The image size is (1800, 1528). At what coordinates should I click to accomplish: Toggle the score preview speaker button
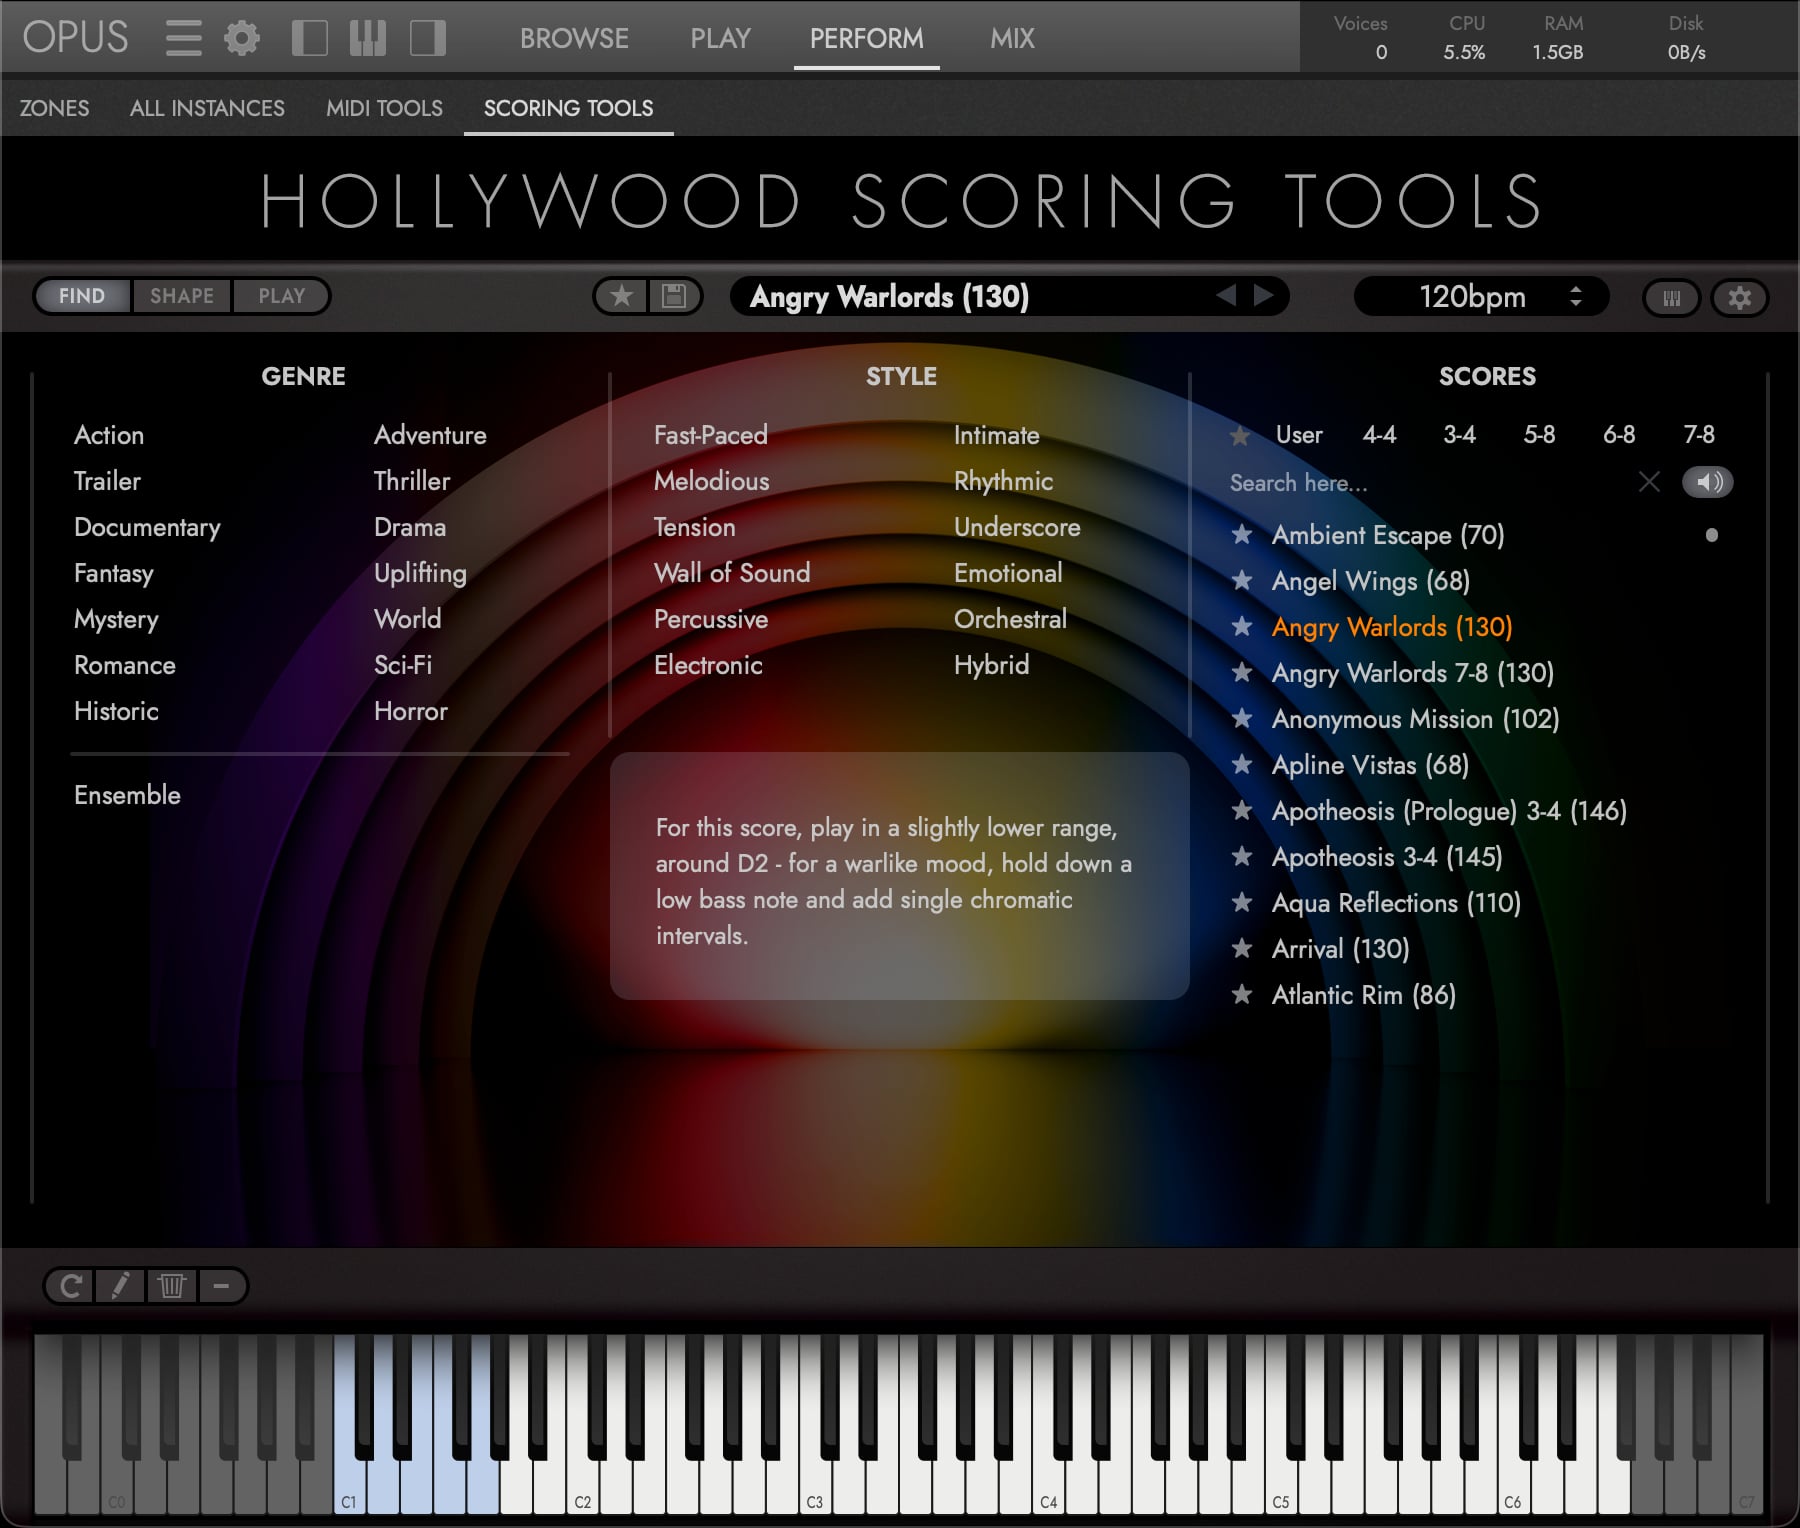point(1708,482)
